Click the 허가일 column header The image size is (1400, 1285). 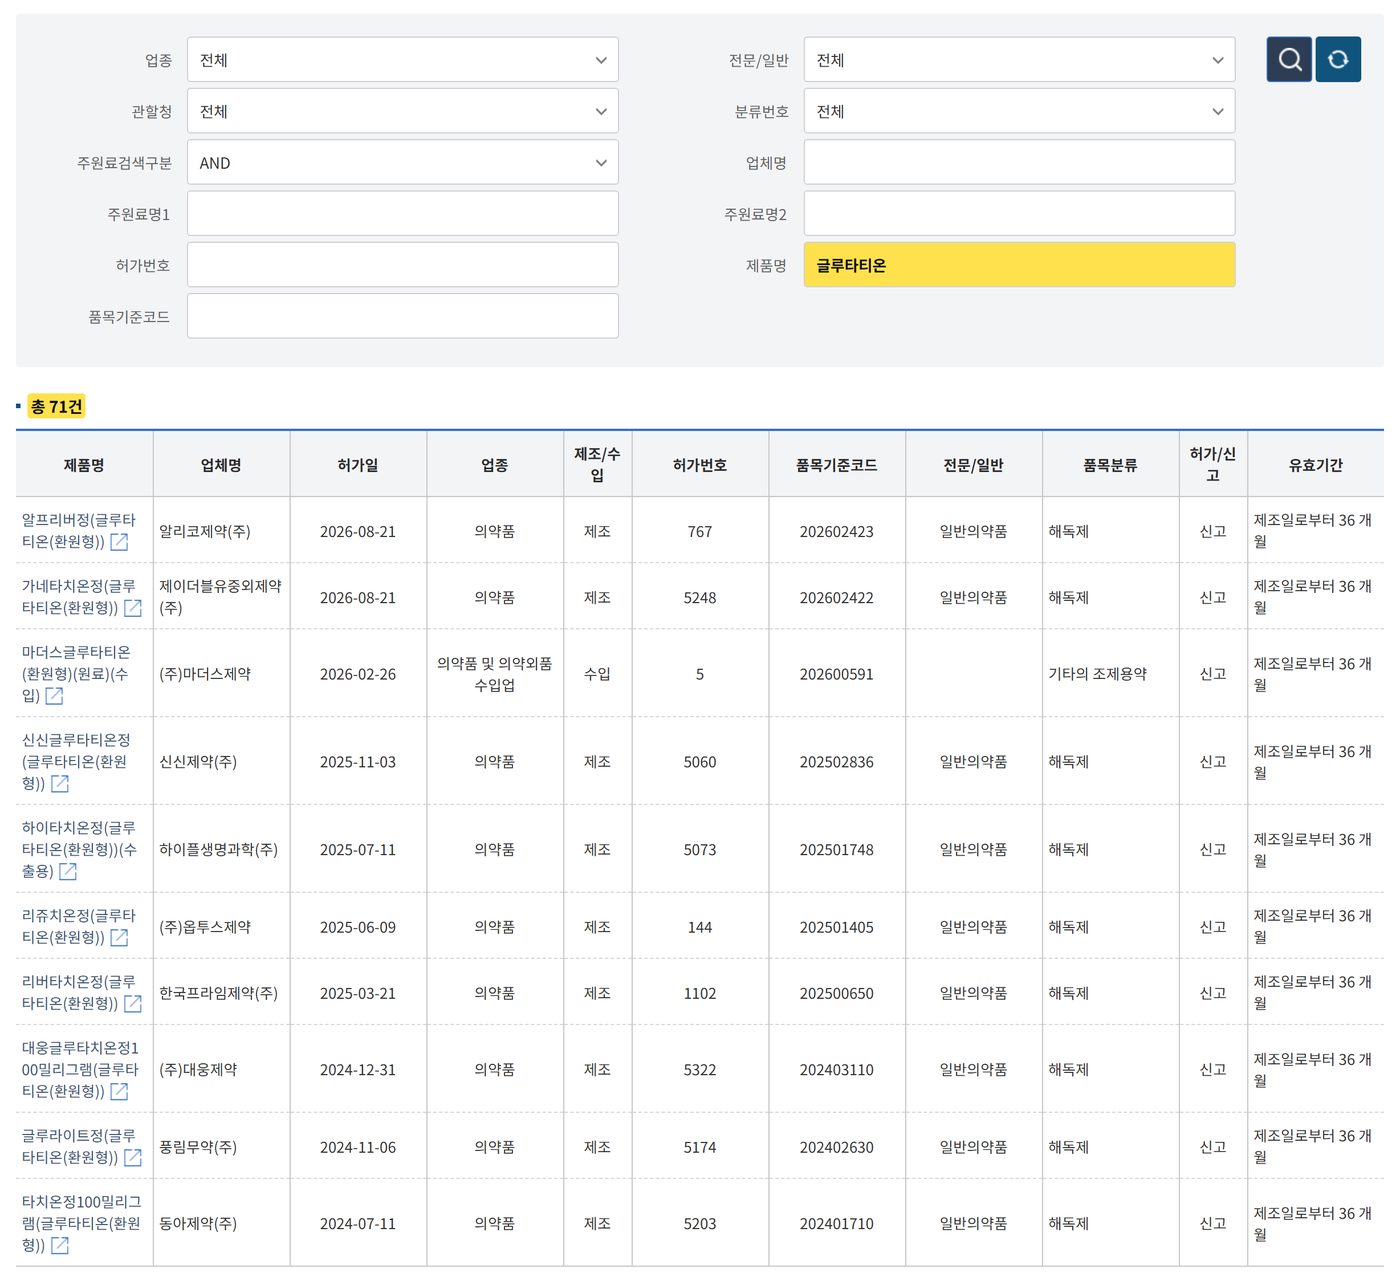[358, 465]
